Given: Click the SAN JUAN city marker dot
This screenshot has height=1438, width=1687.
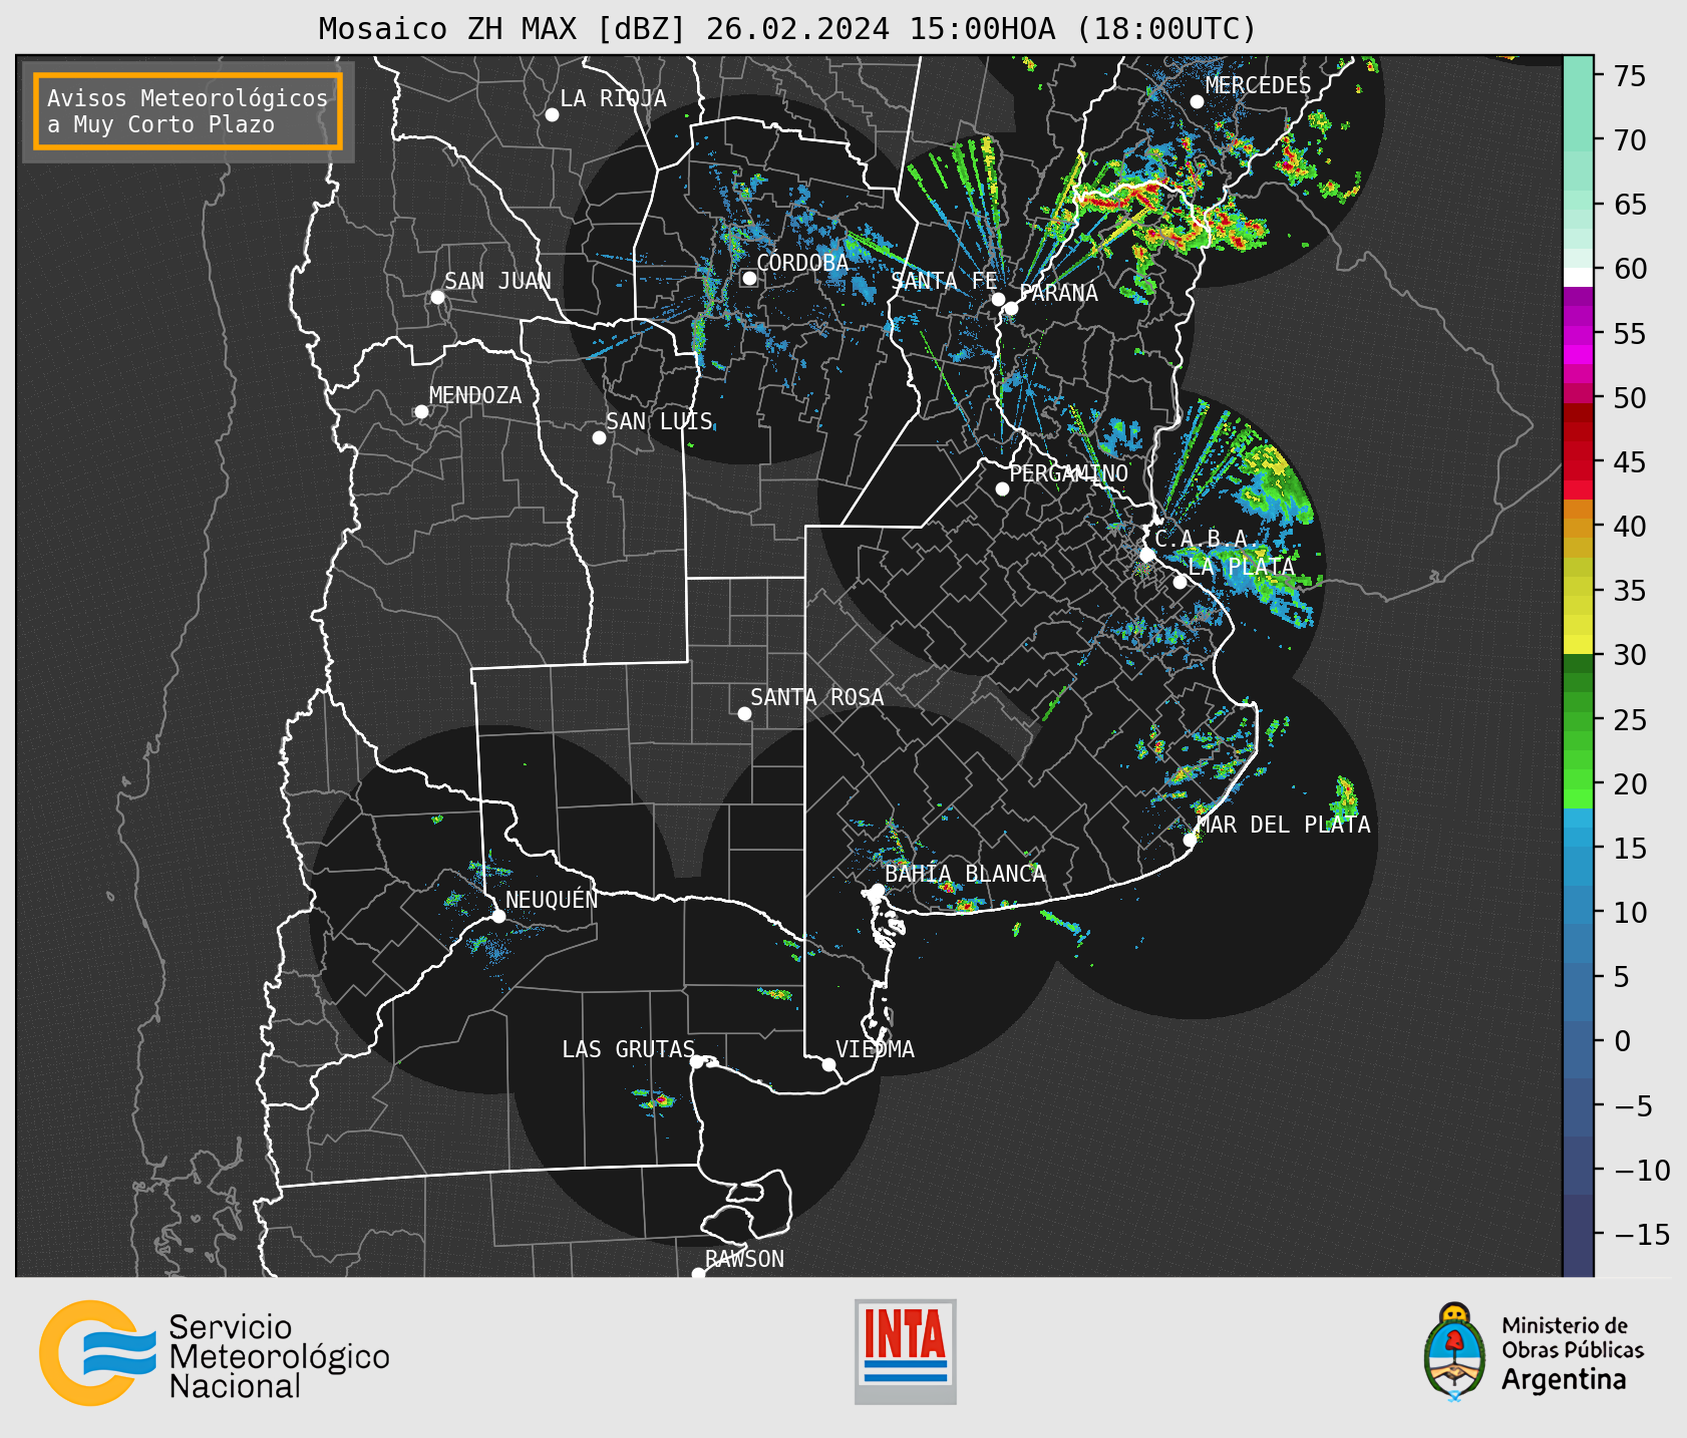Looking at the screenshot, I should [437, 297].
